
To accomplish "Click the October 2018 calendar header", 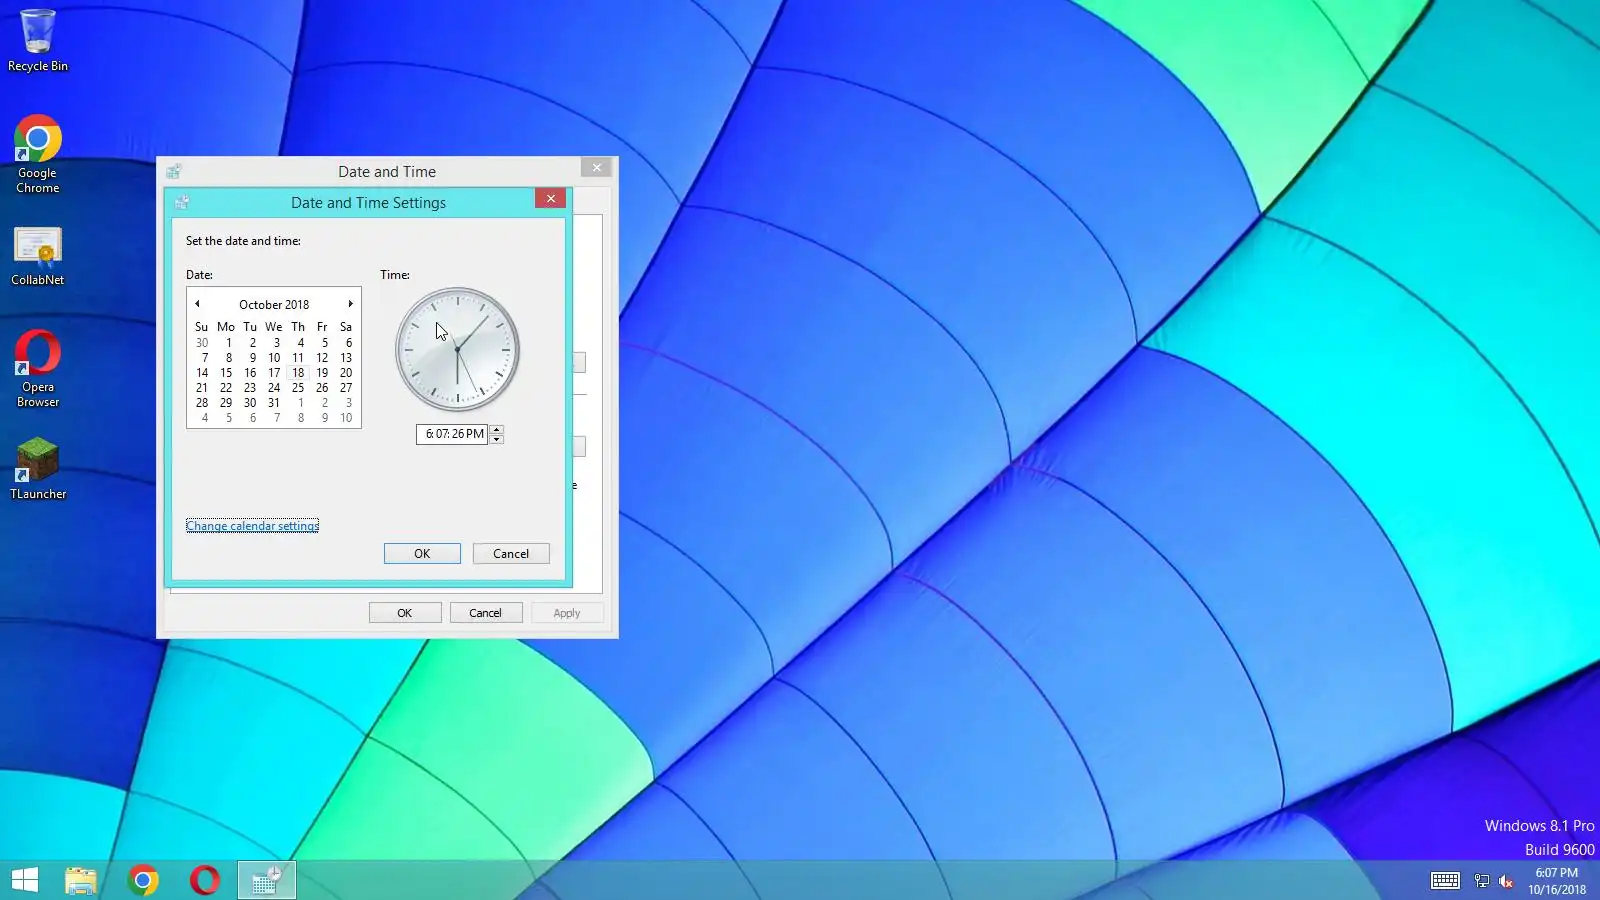I will coord(274,305).
